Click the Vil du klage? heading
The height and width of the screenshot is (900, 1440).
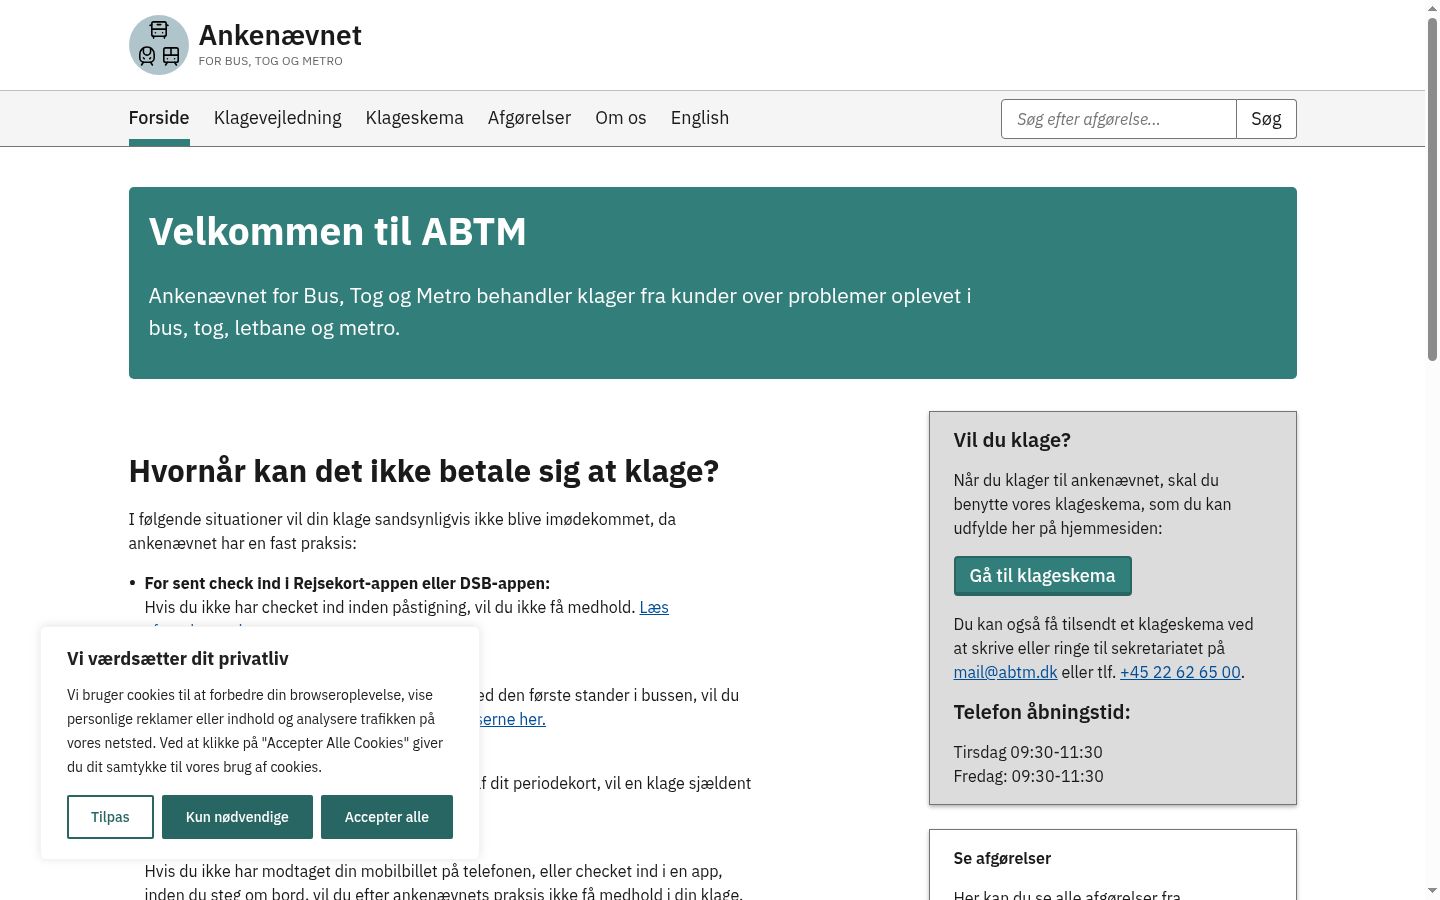[x=1012, y=440]
